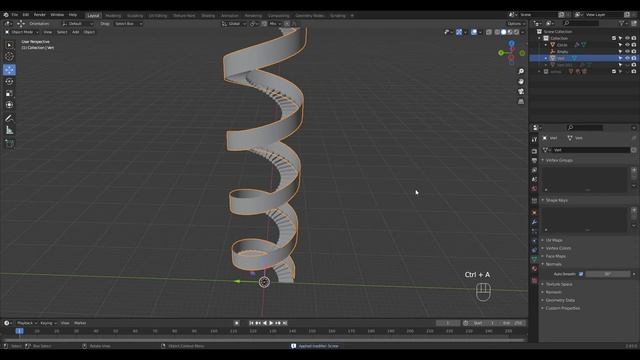Open the Object Mode dropdown
This screenshot has width=640, height=360.
[22, 32]
